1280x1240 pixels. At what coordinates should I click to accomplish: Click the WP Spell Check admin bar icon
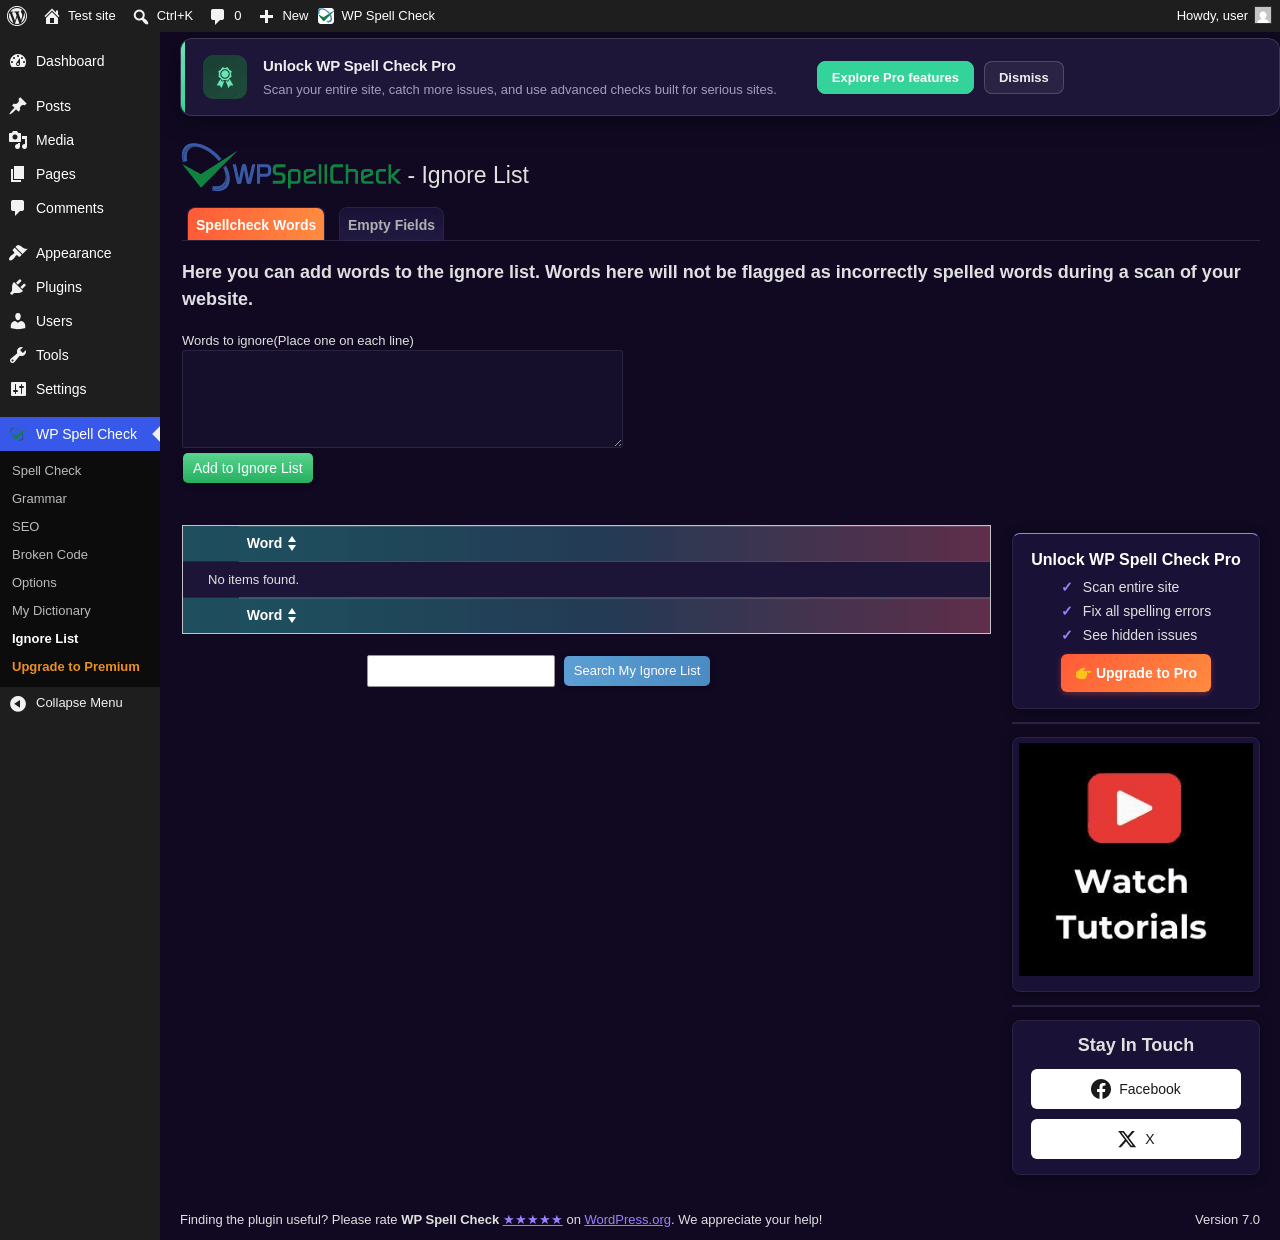(x=326, y=16)
